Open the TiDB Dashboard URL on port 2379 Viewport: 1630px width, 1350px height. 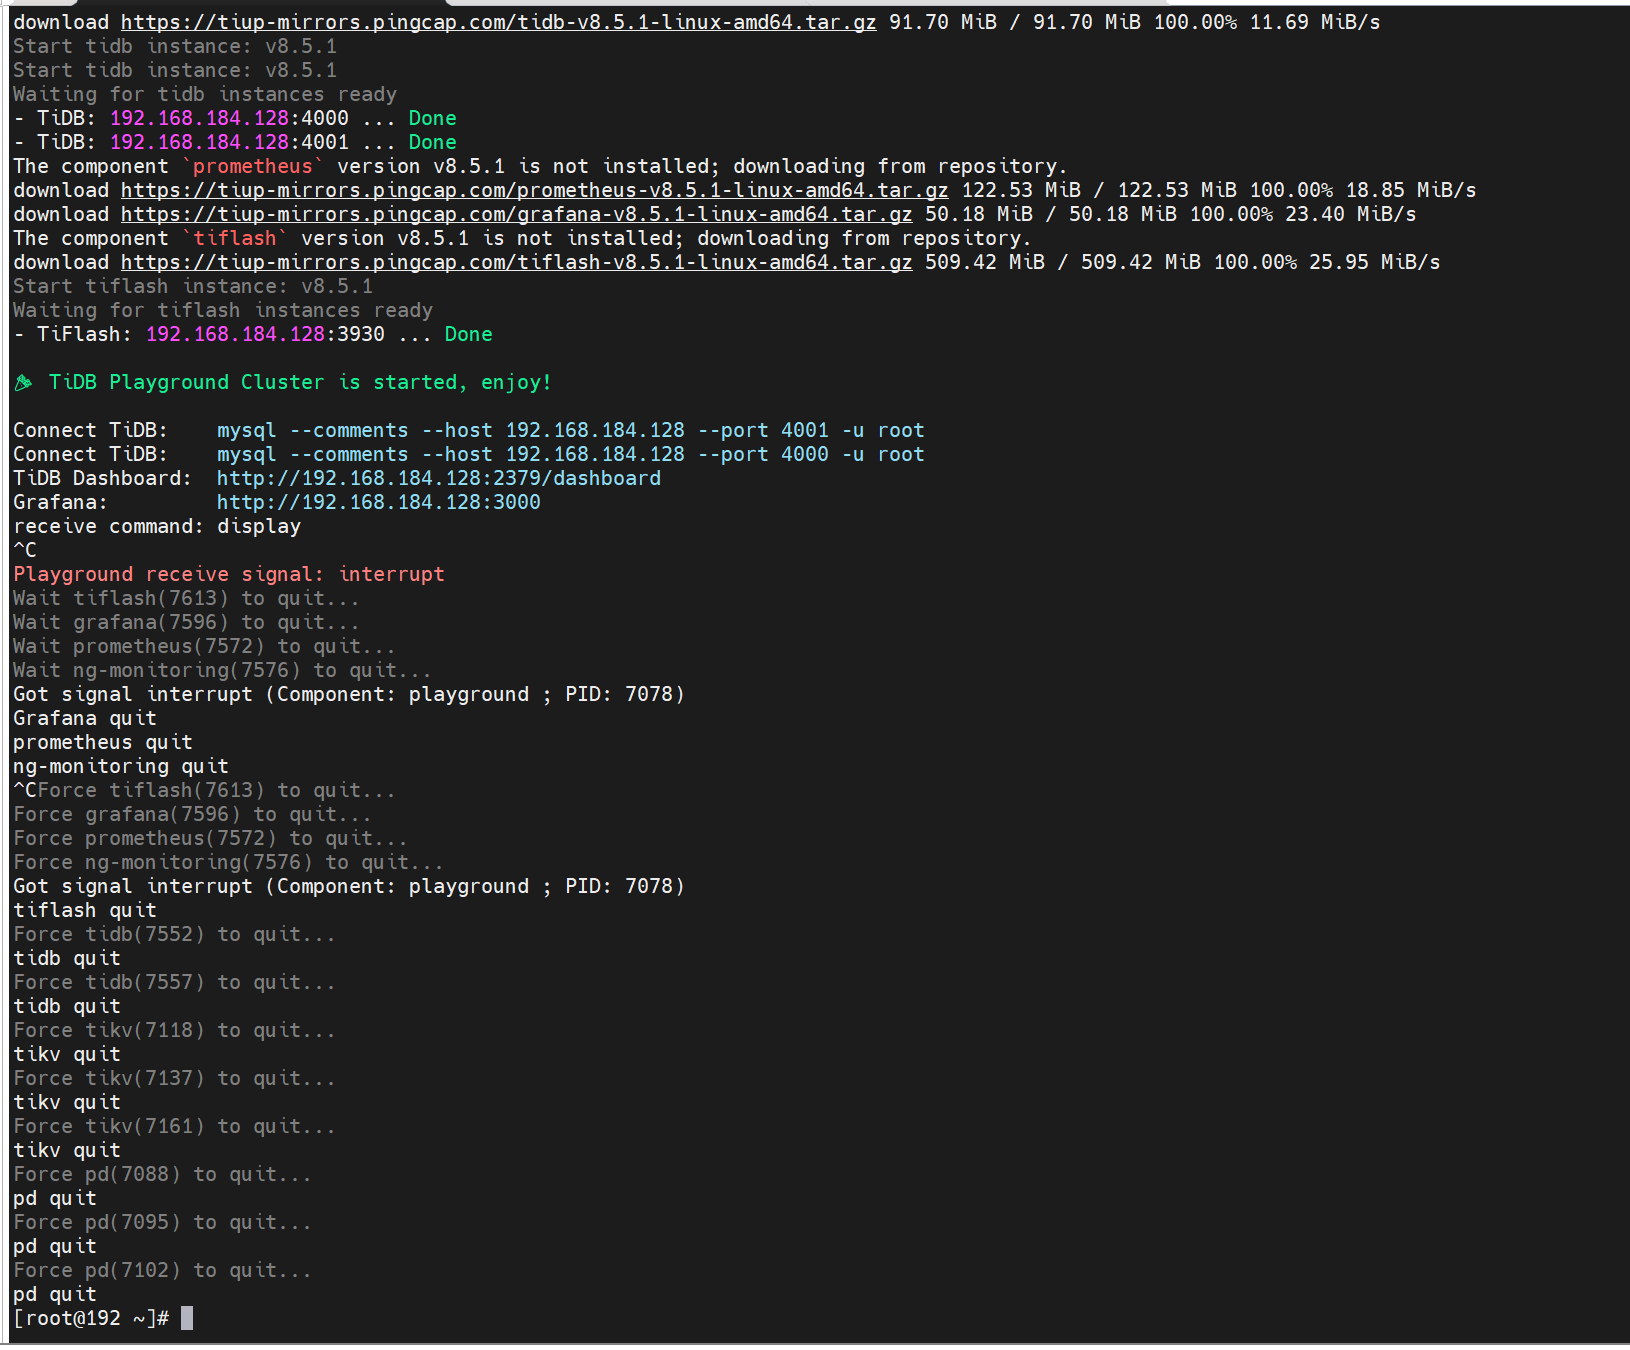coord(438,478)
